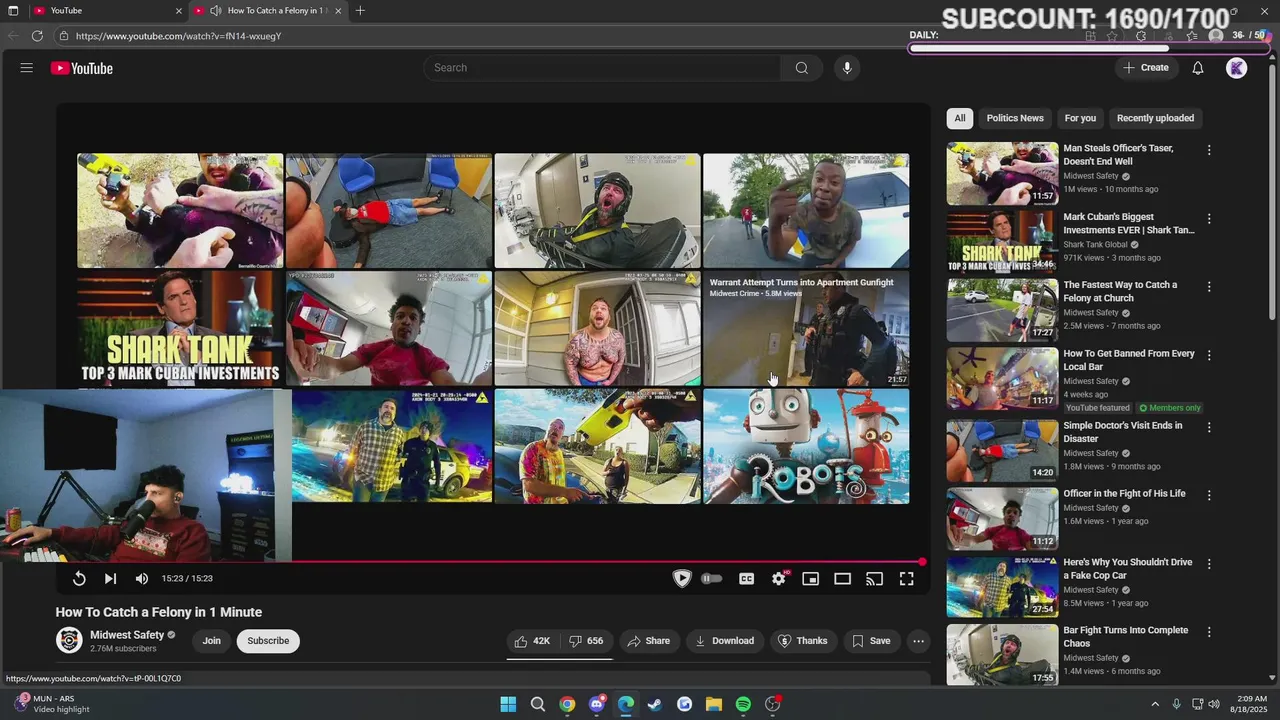1280x720 pixels.
Task: Click the Share button
Action: point(648,641)
